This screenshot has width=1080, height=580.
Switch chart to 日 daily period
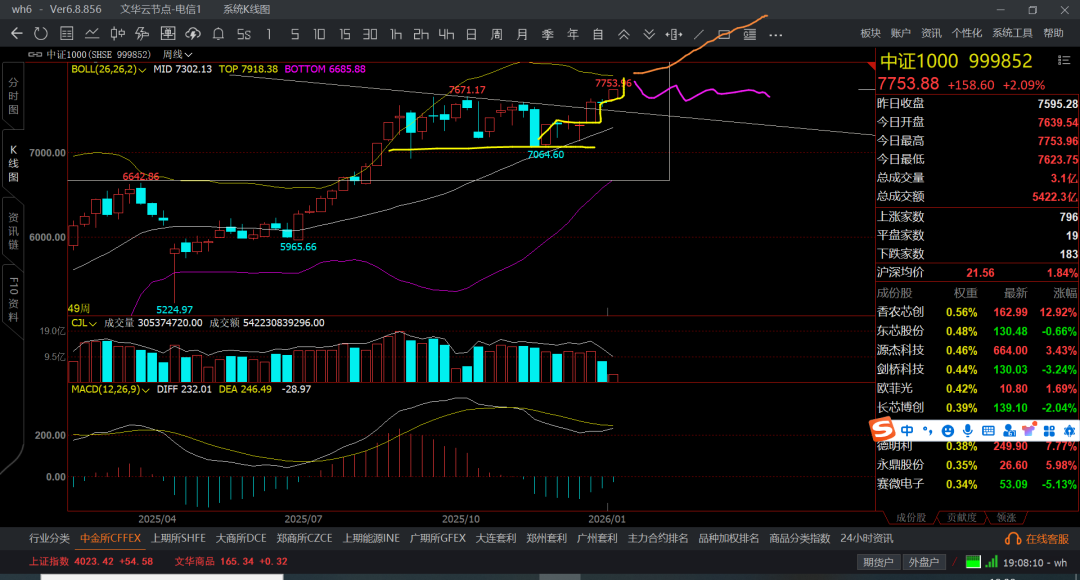(x=471, y=34)
